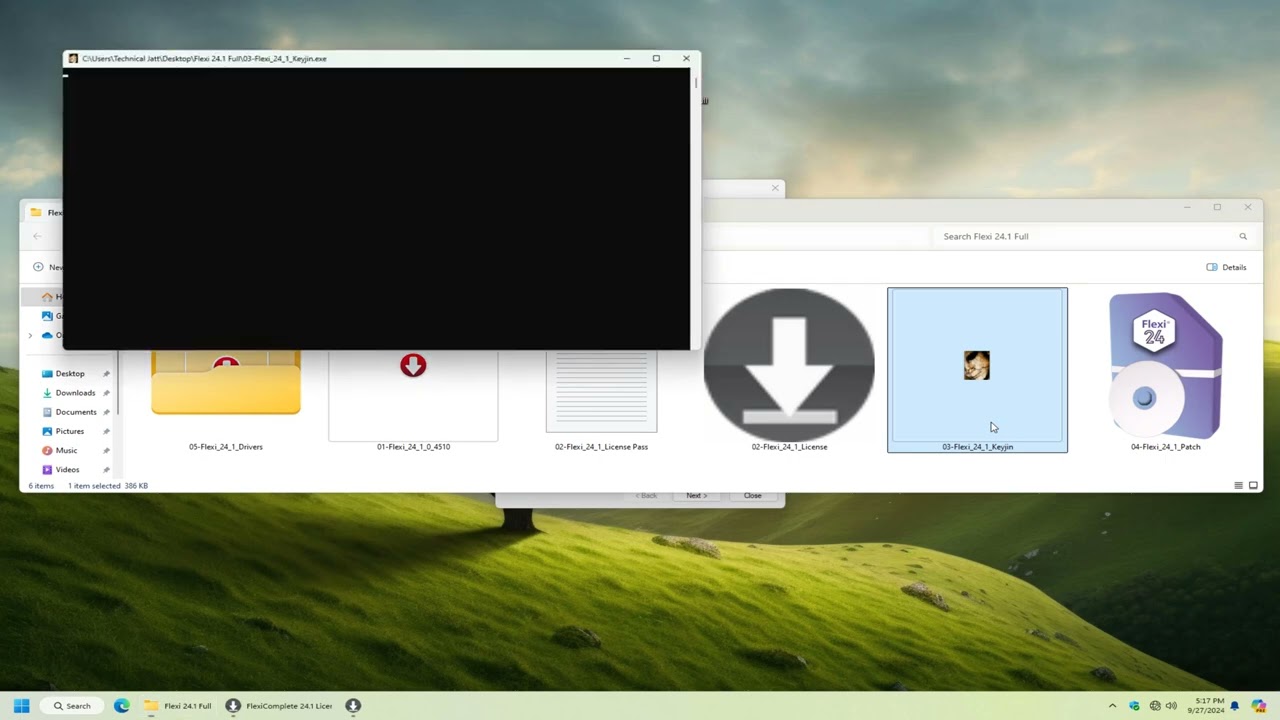1280x720 pixels.
Task: Unpin Downloads using its pin icon
Action: [x=106, y=393]
